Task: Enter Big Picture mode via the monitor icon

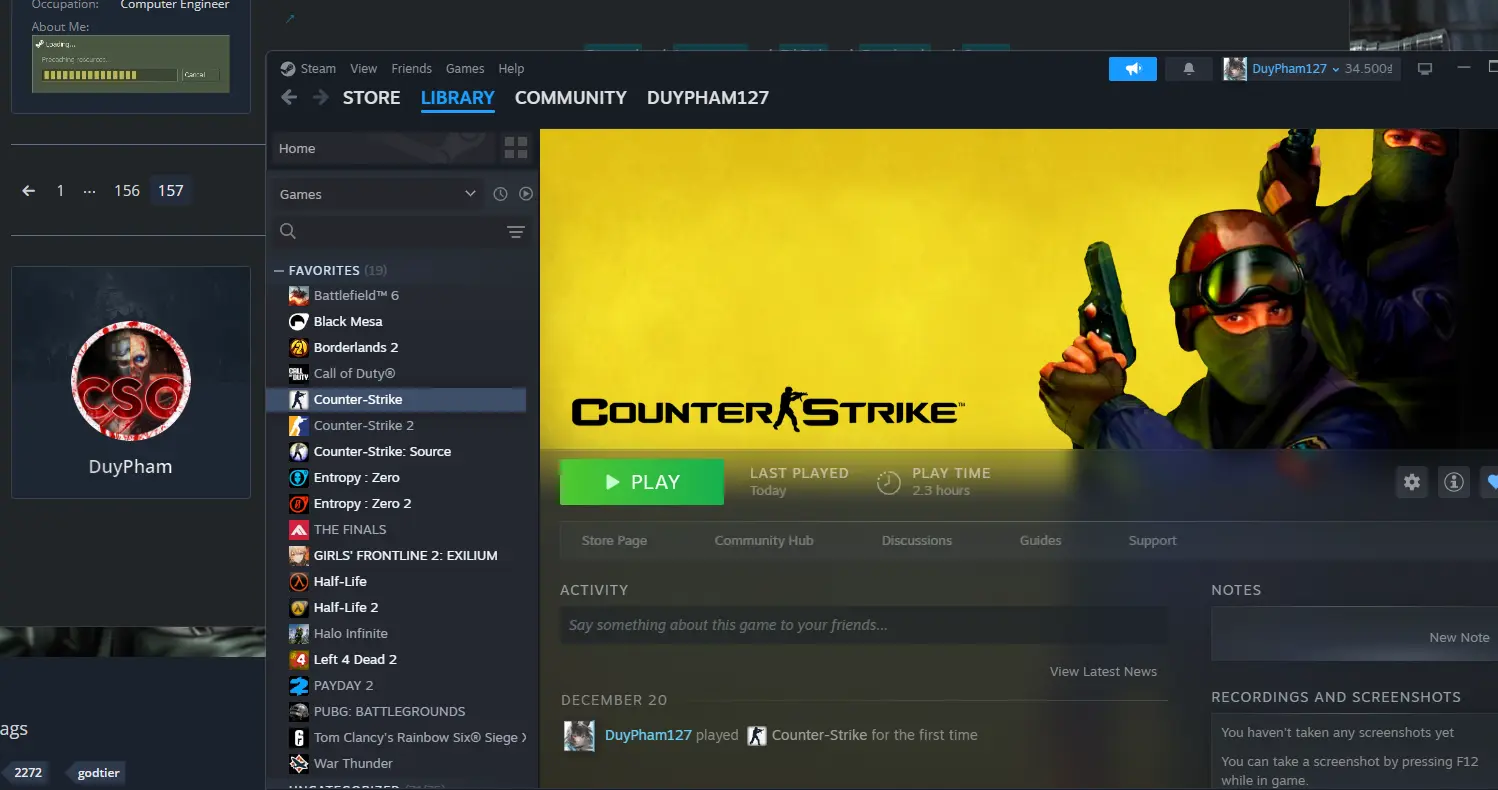Action: pyautogui.click(x=1425, y=69)
